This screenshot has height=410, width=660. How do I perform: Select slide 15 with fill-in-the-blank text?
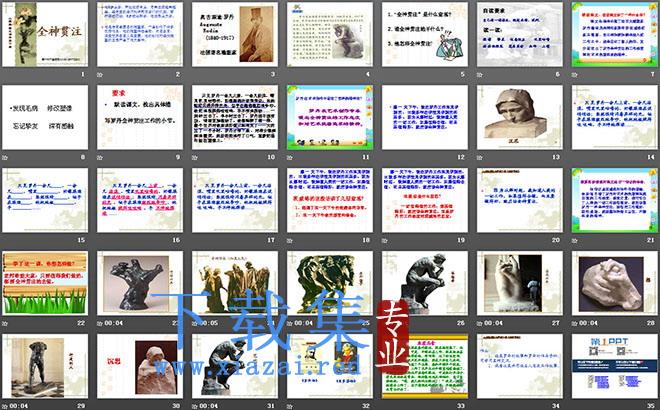click(x=45, y=200)
